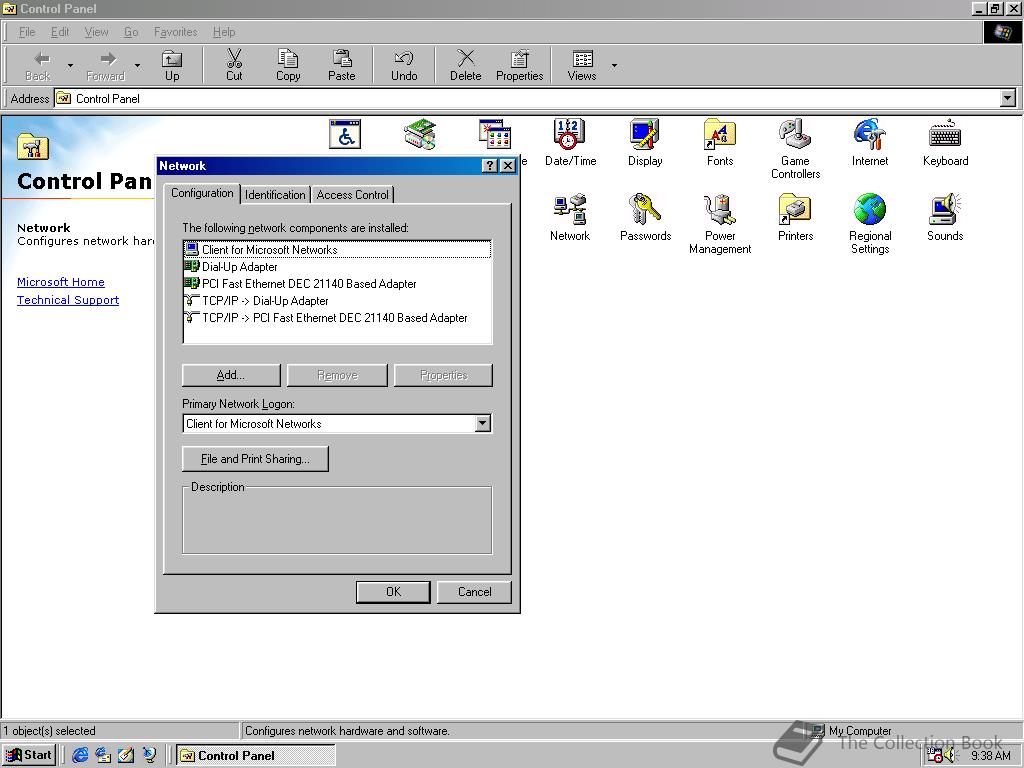This screenshot has width=1024, height=768.
Task: Click the Remove button
Action: (337, 375)
